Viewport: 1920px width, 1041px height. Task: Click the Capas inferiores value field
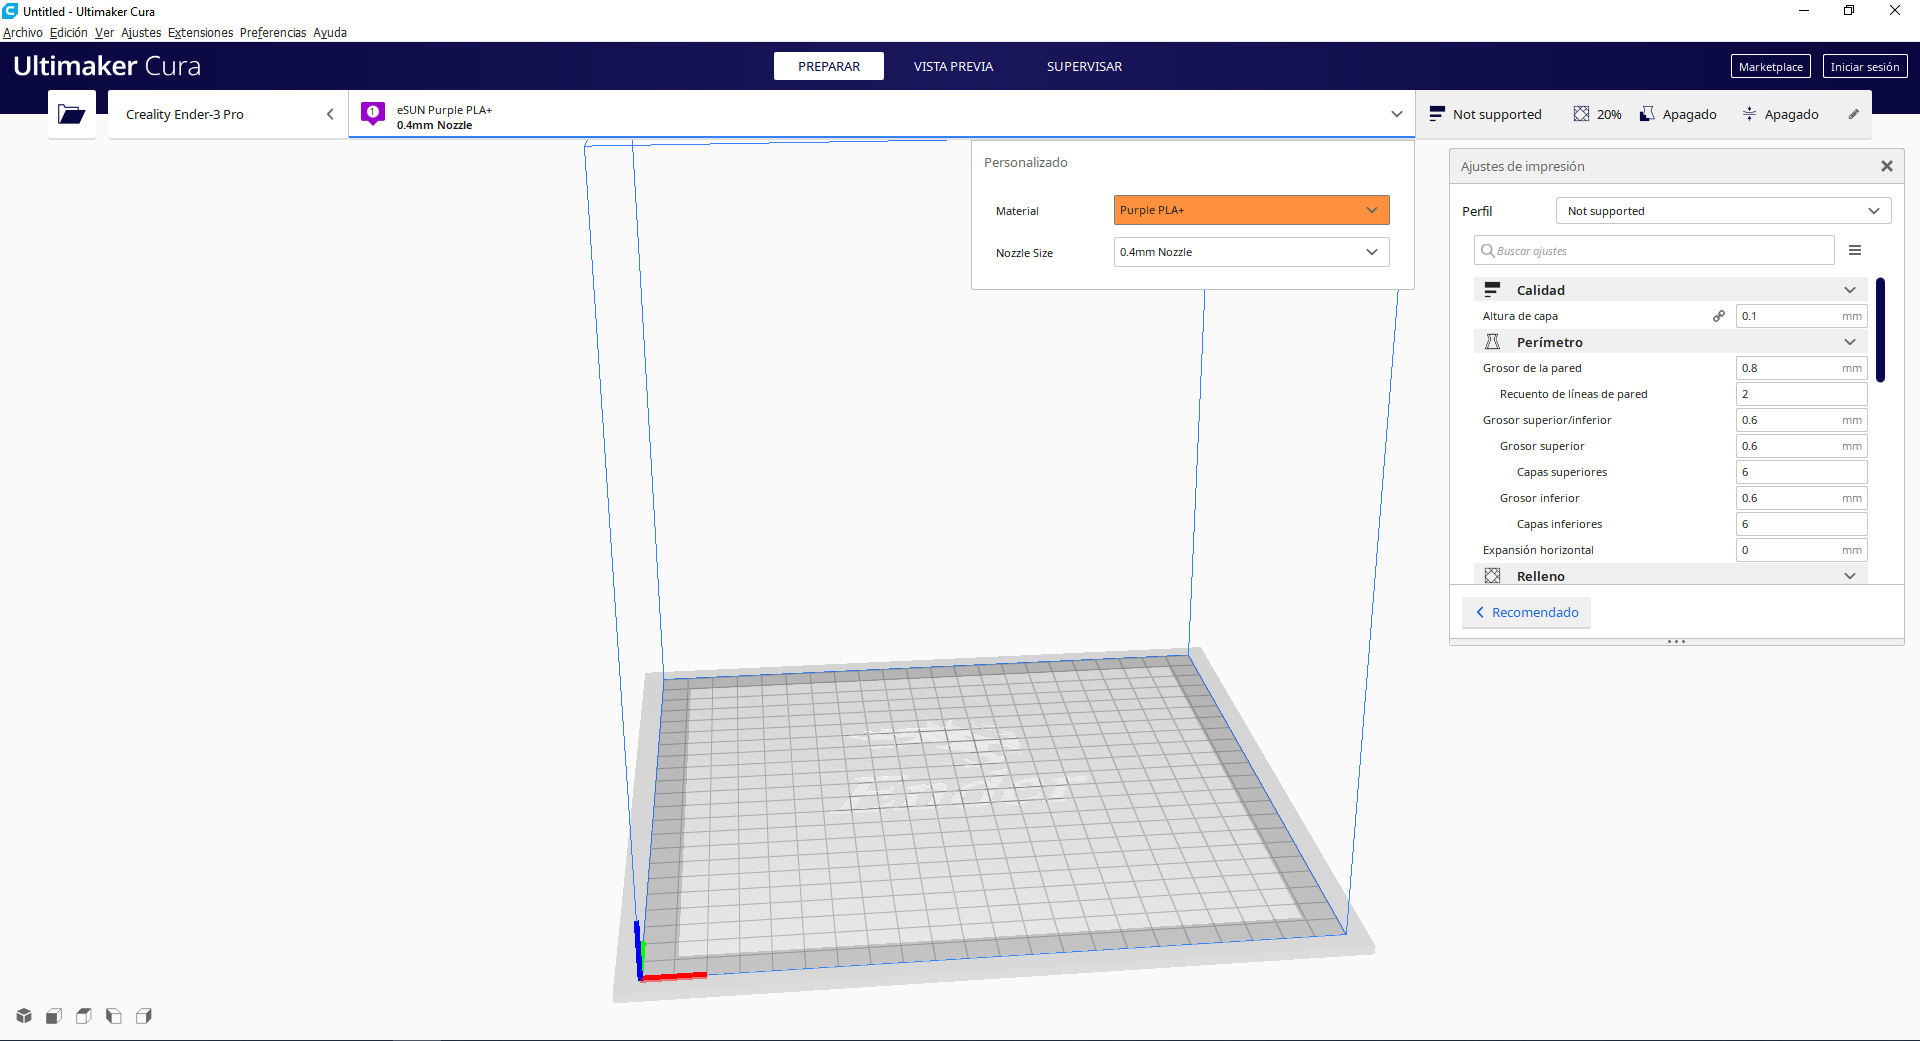click(1802, 524)
